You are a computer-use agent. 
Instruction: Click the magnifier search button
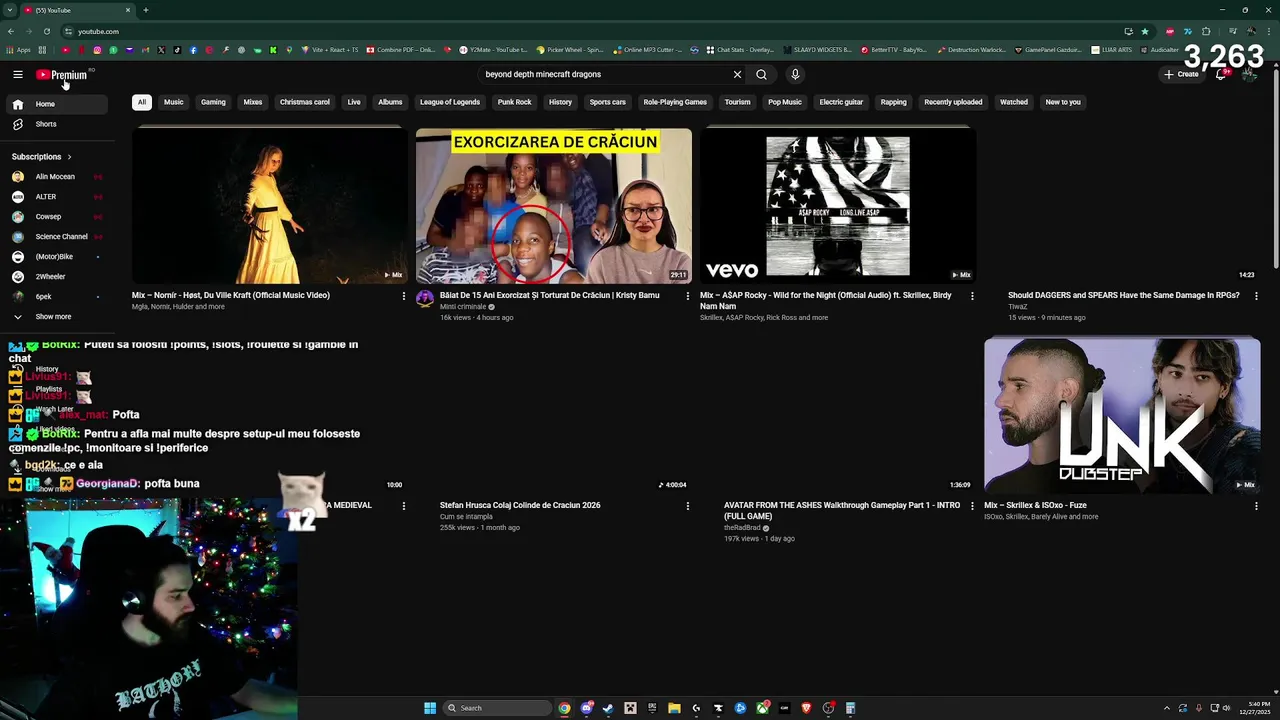click(x=761, y=74)
